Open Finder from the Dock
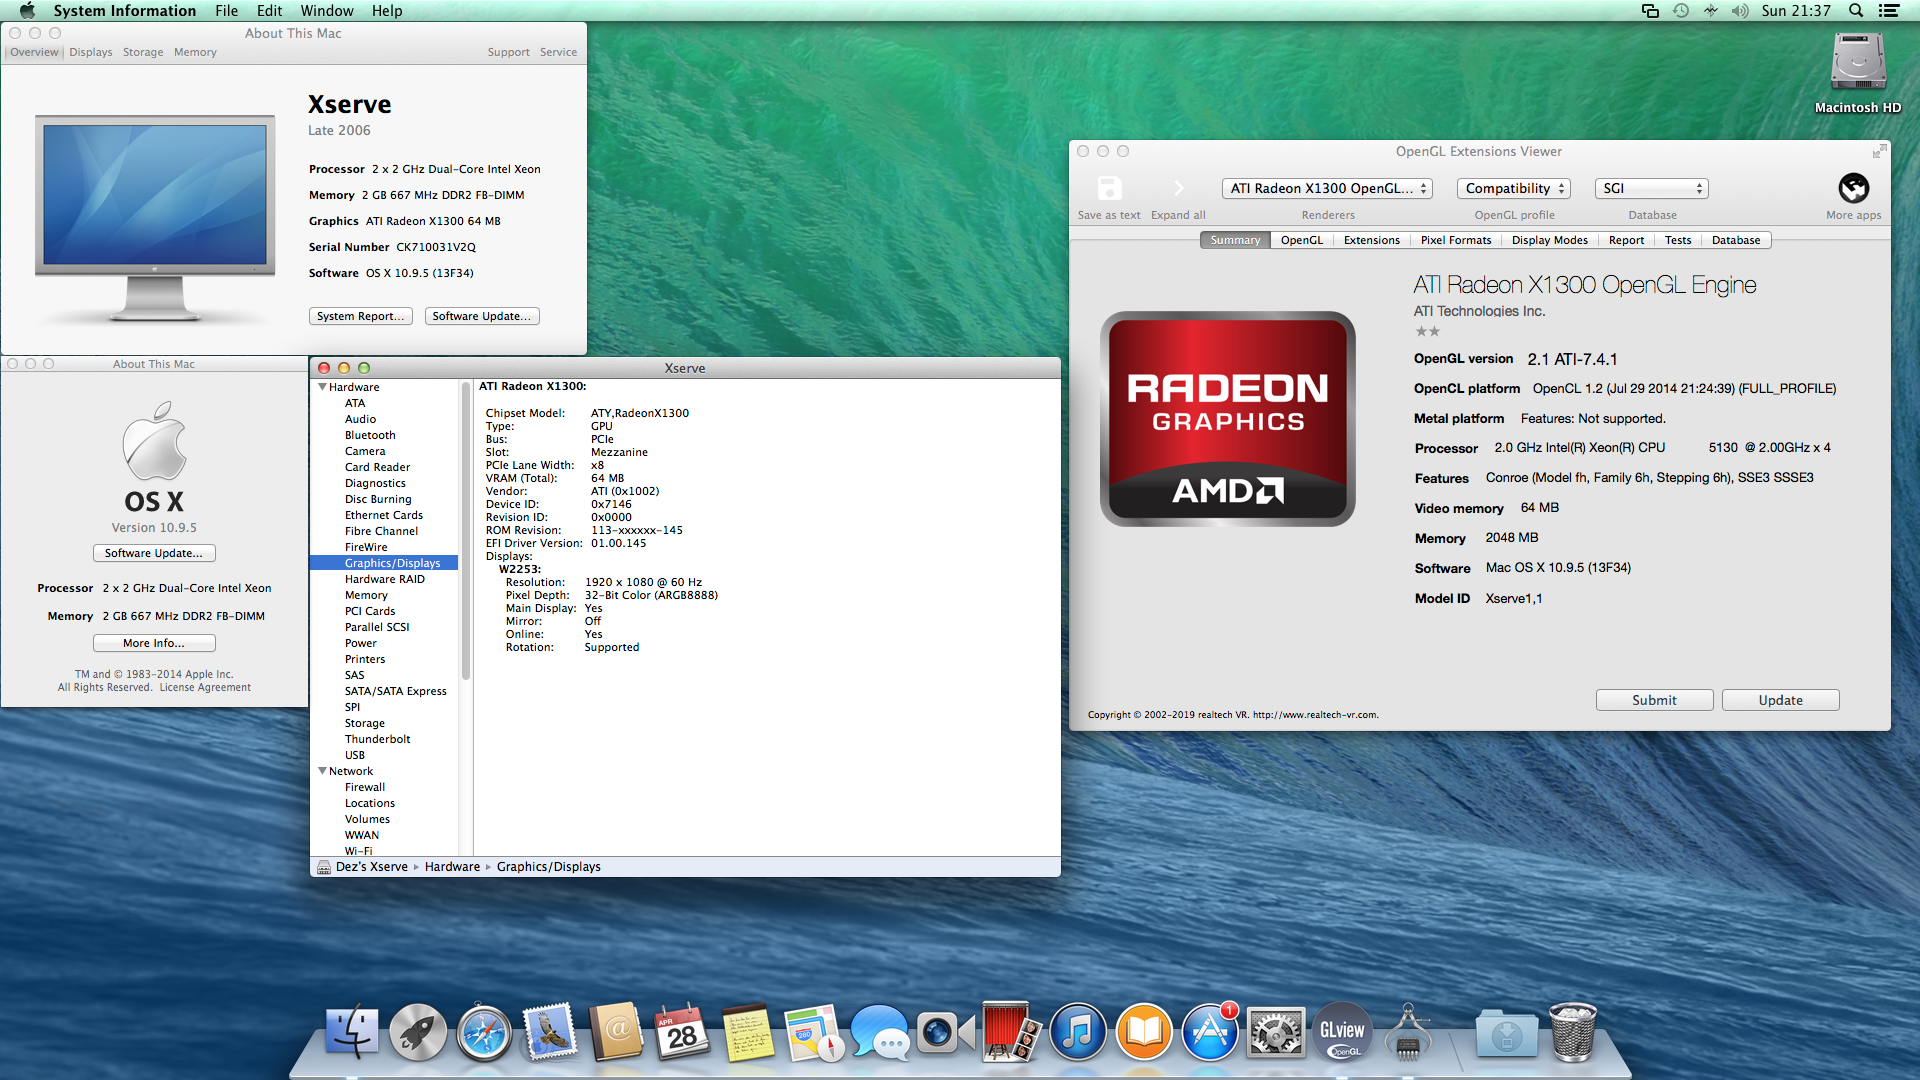This screenshot has height=1080, width=1920. pos(352,1032)
